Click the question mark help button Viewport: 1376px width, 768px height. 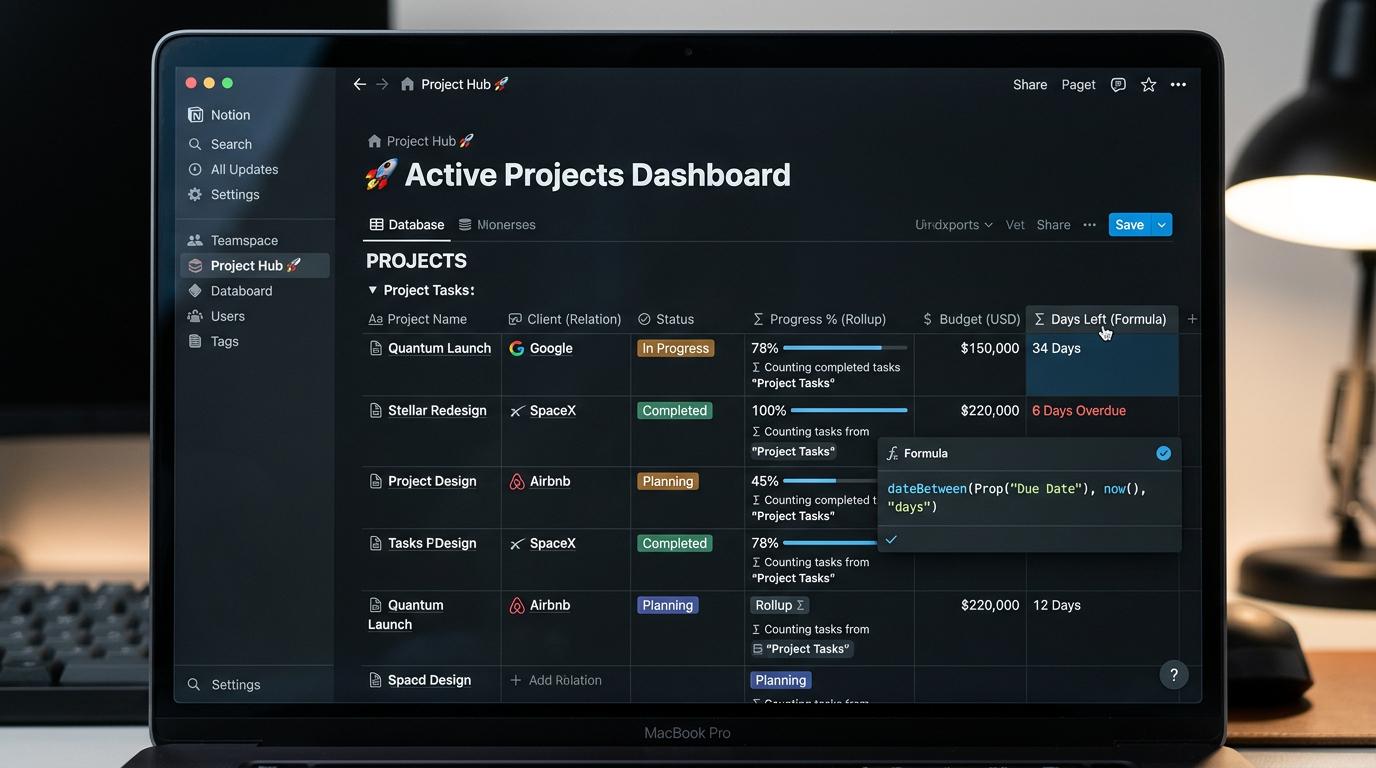coord(1174,675)
